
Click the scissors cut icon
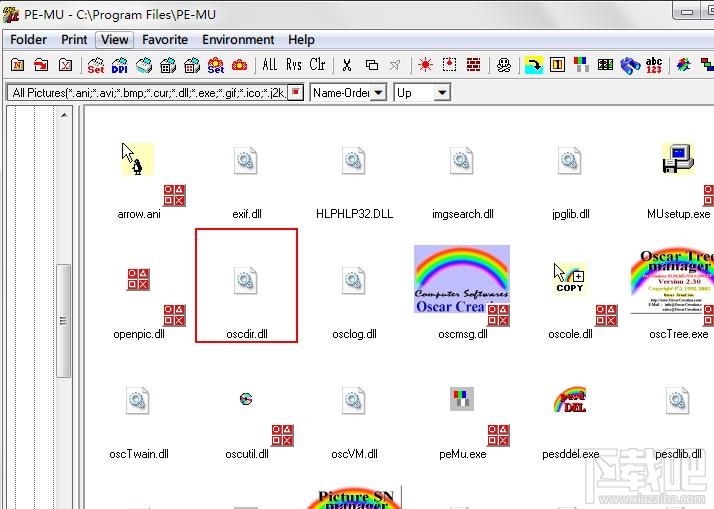(347, 65)
